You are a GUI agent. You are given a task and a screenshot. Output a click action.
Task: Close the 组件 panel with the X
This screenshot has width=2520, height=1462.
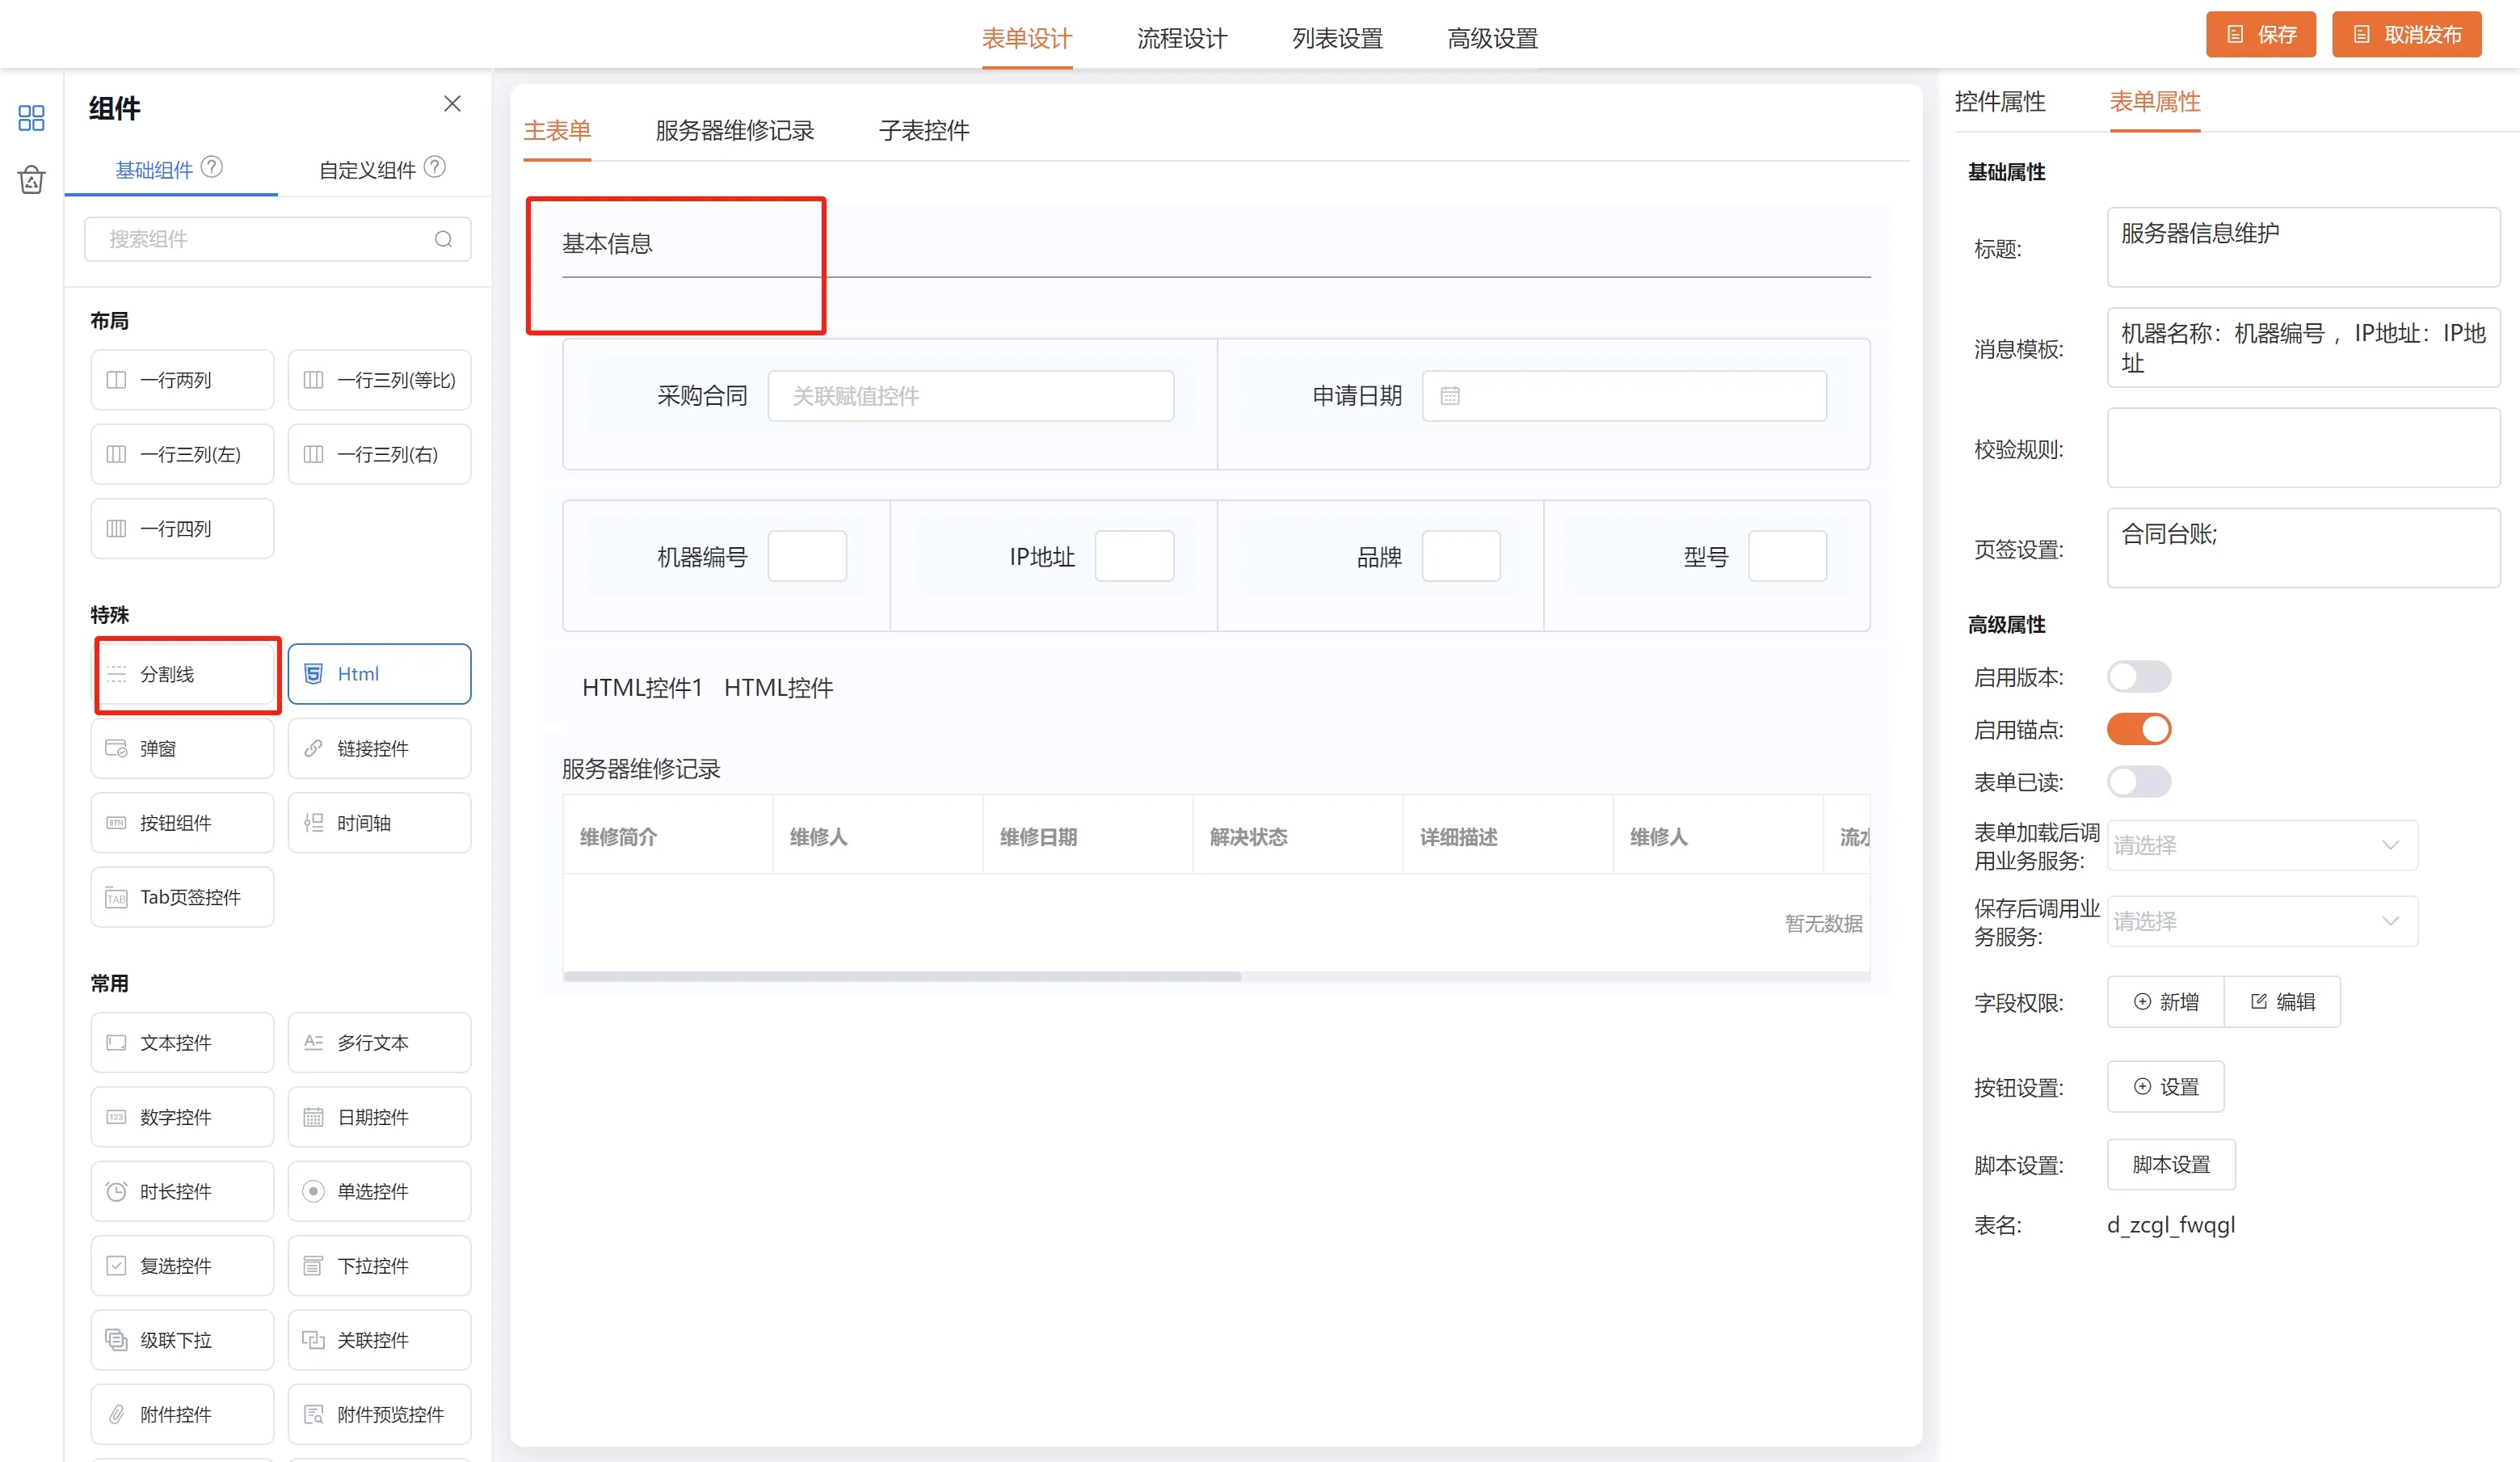[x=452, y=104]
